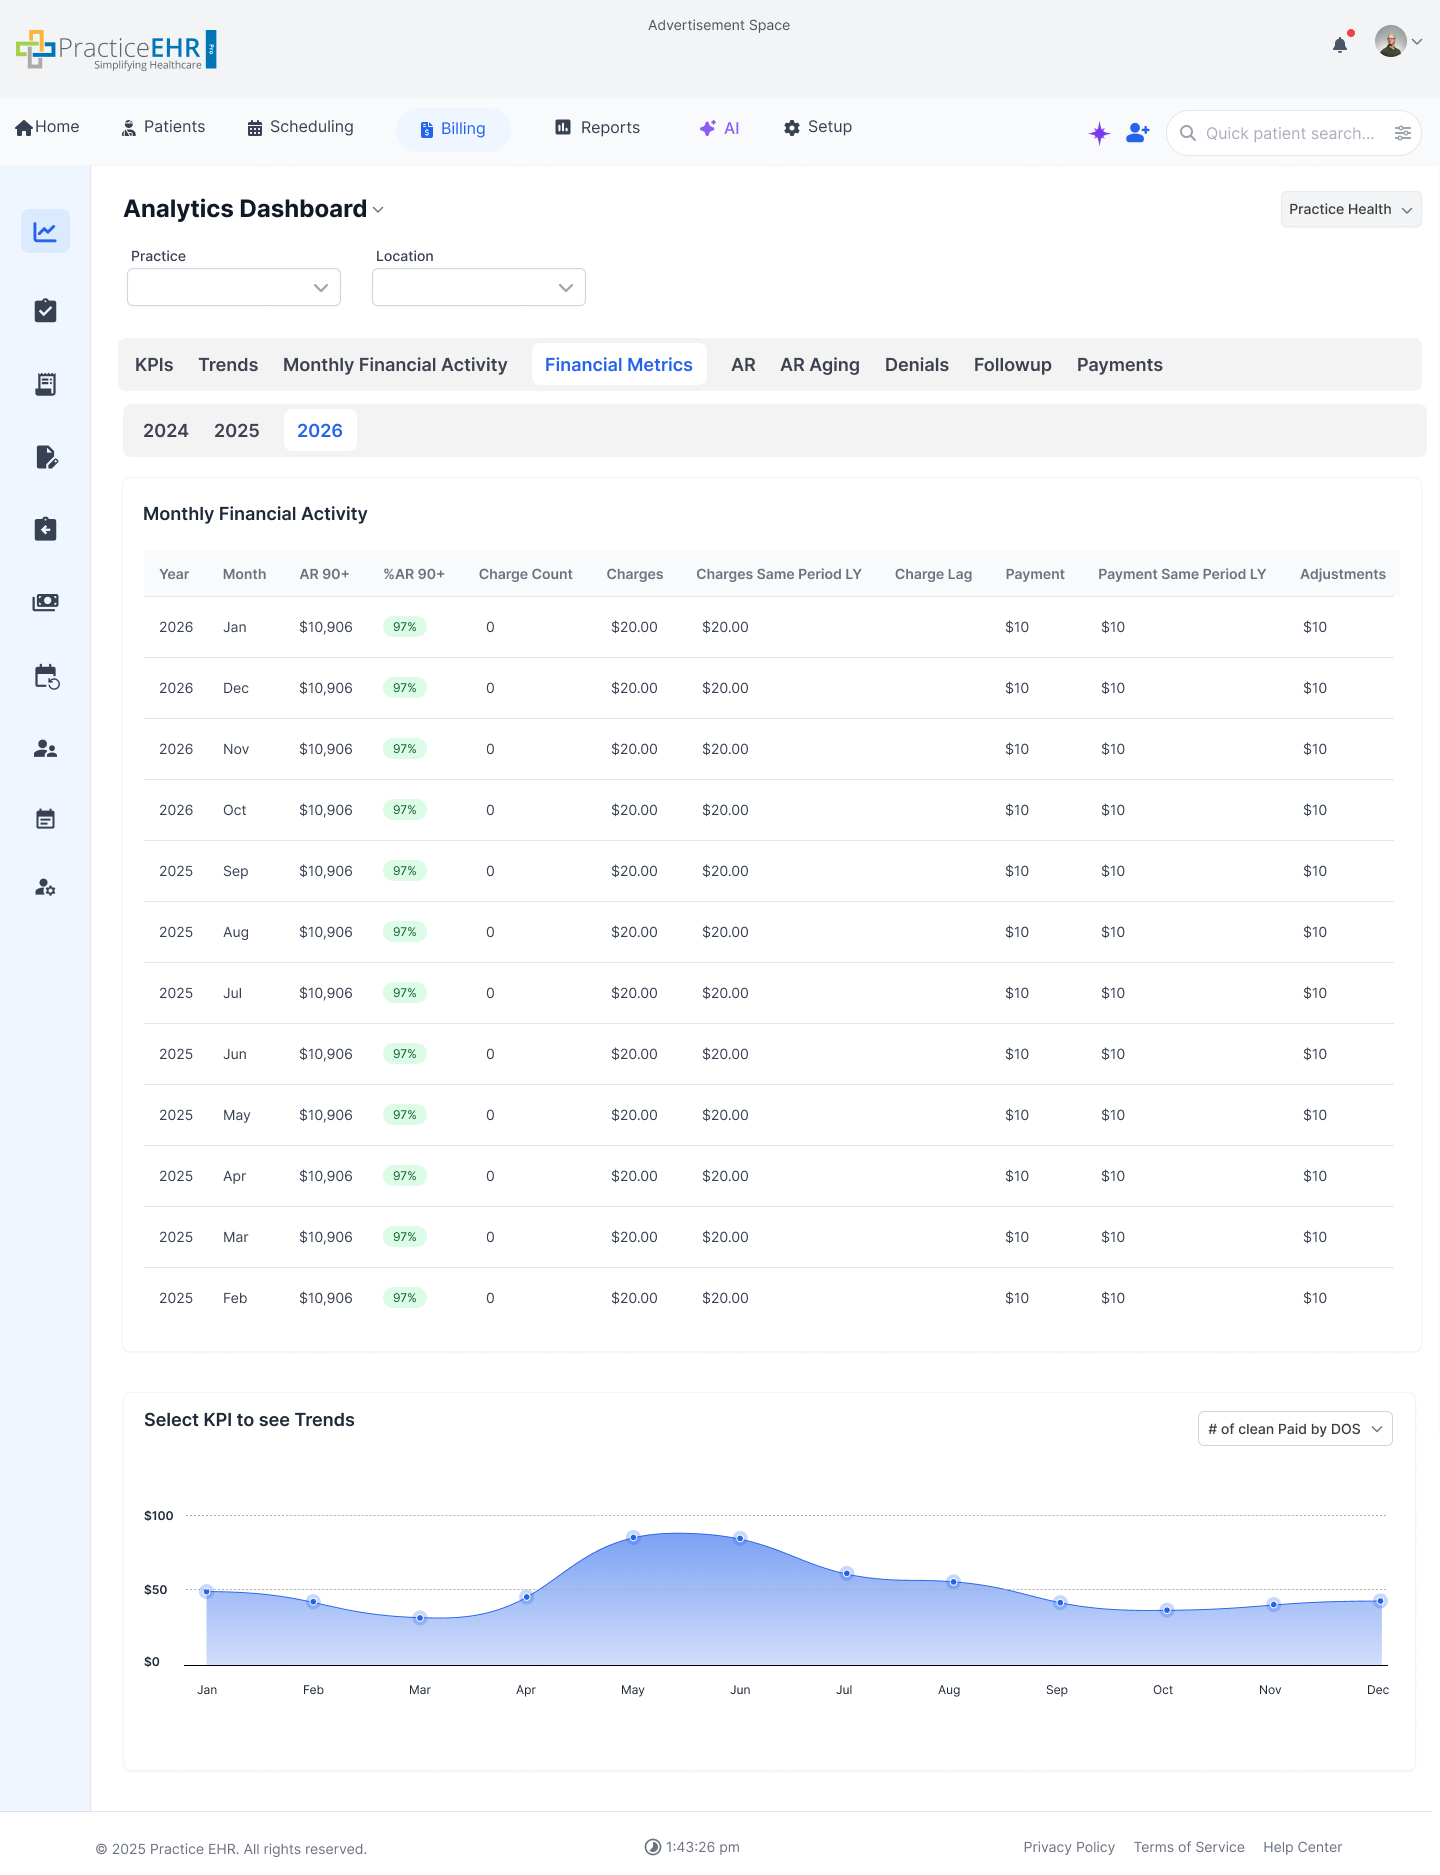Switch to the Denials tab
Viewport: 1440px width, 1875px height.
click(x=917, y=365)
